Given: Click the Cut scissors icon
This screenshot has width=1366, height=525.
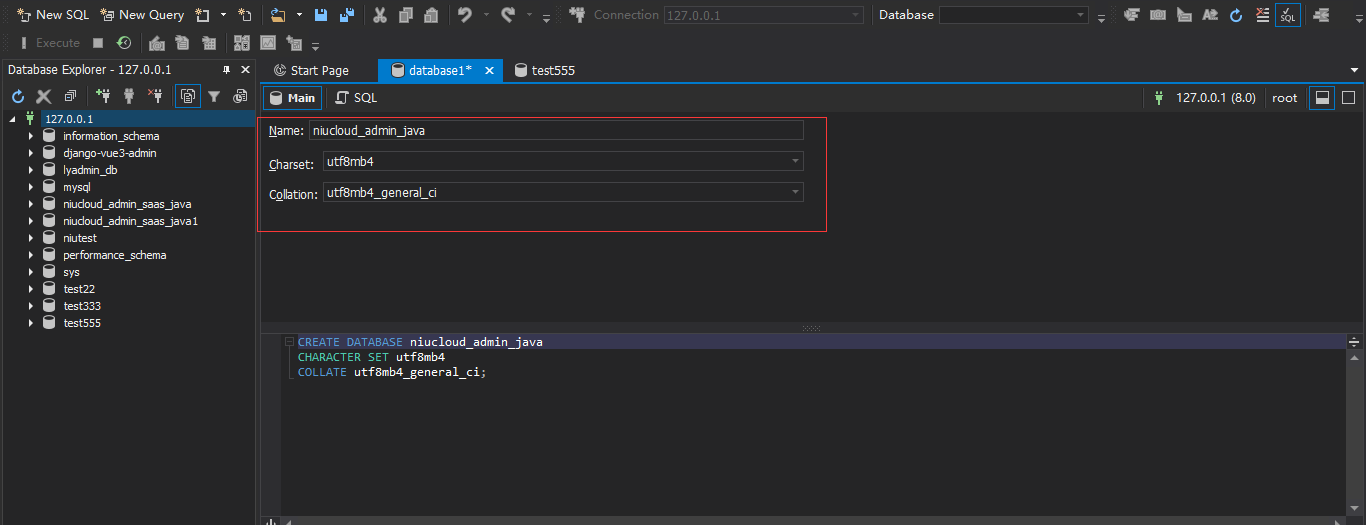Looking at the screenshot, I should click(380, 15).
